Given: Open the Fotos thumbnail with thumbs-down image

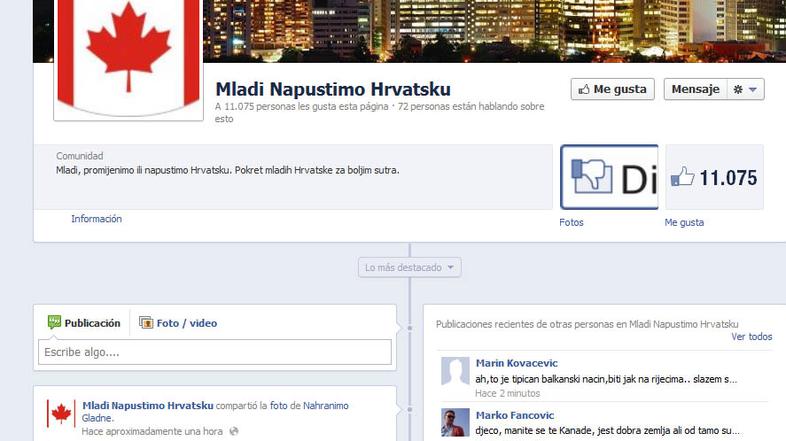Looking at the screenshot, I should (x=609, y=177).
